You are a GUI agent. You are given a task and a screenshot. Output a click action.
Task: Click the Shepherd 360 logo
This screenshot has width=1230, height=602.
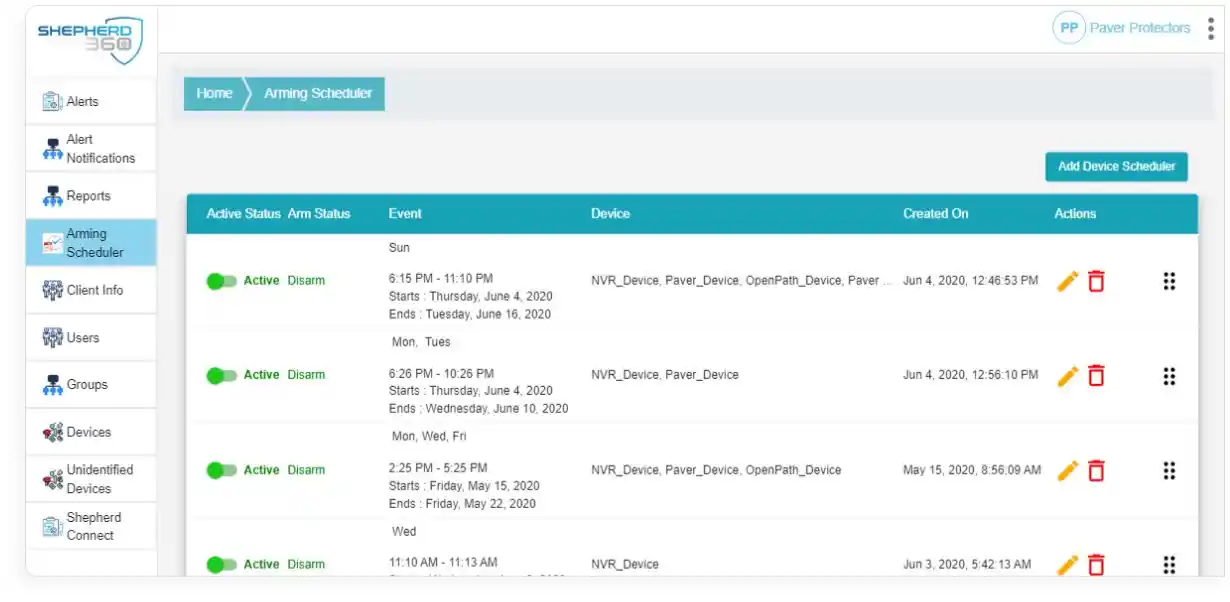[90, 40]
